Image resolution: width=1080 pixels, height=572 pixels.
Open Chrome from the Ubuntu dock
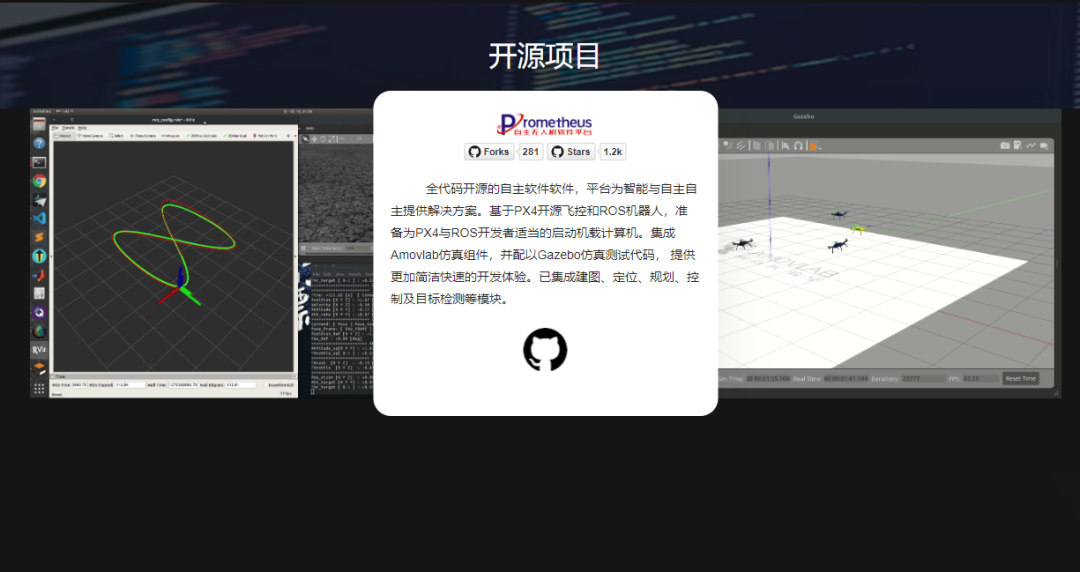(39, 181)
